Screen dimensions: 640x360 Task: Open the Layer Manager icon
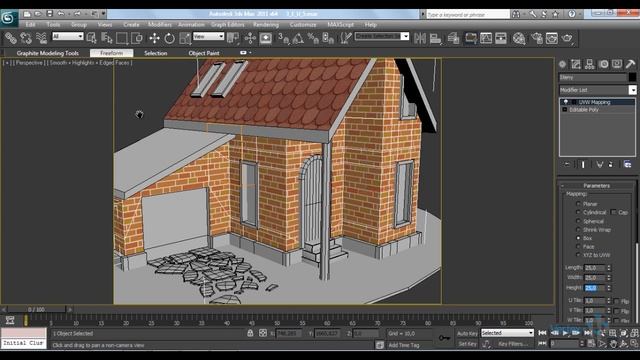point(453,38)
